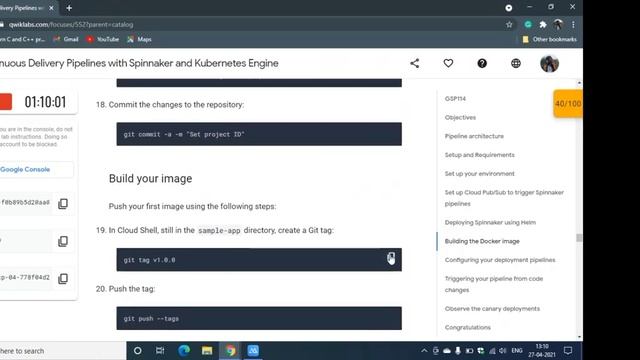Jump to Congratulations section

coord(468,328)
